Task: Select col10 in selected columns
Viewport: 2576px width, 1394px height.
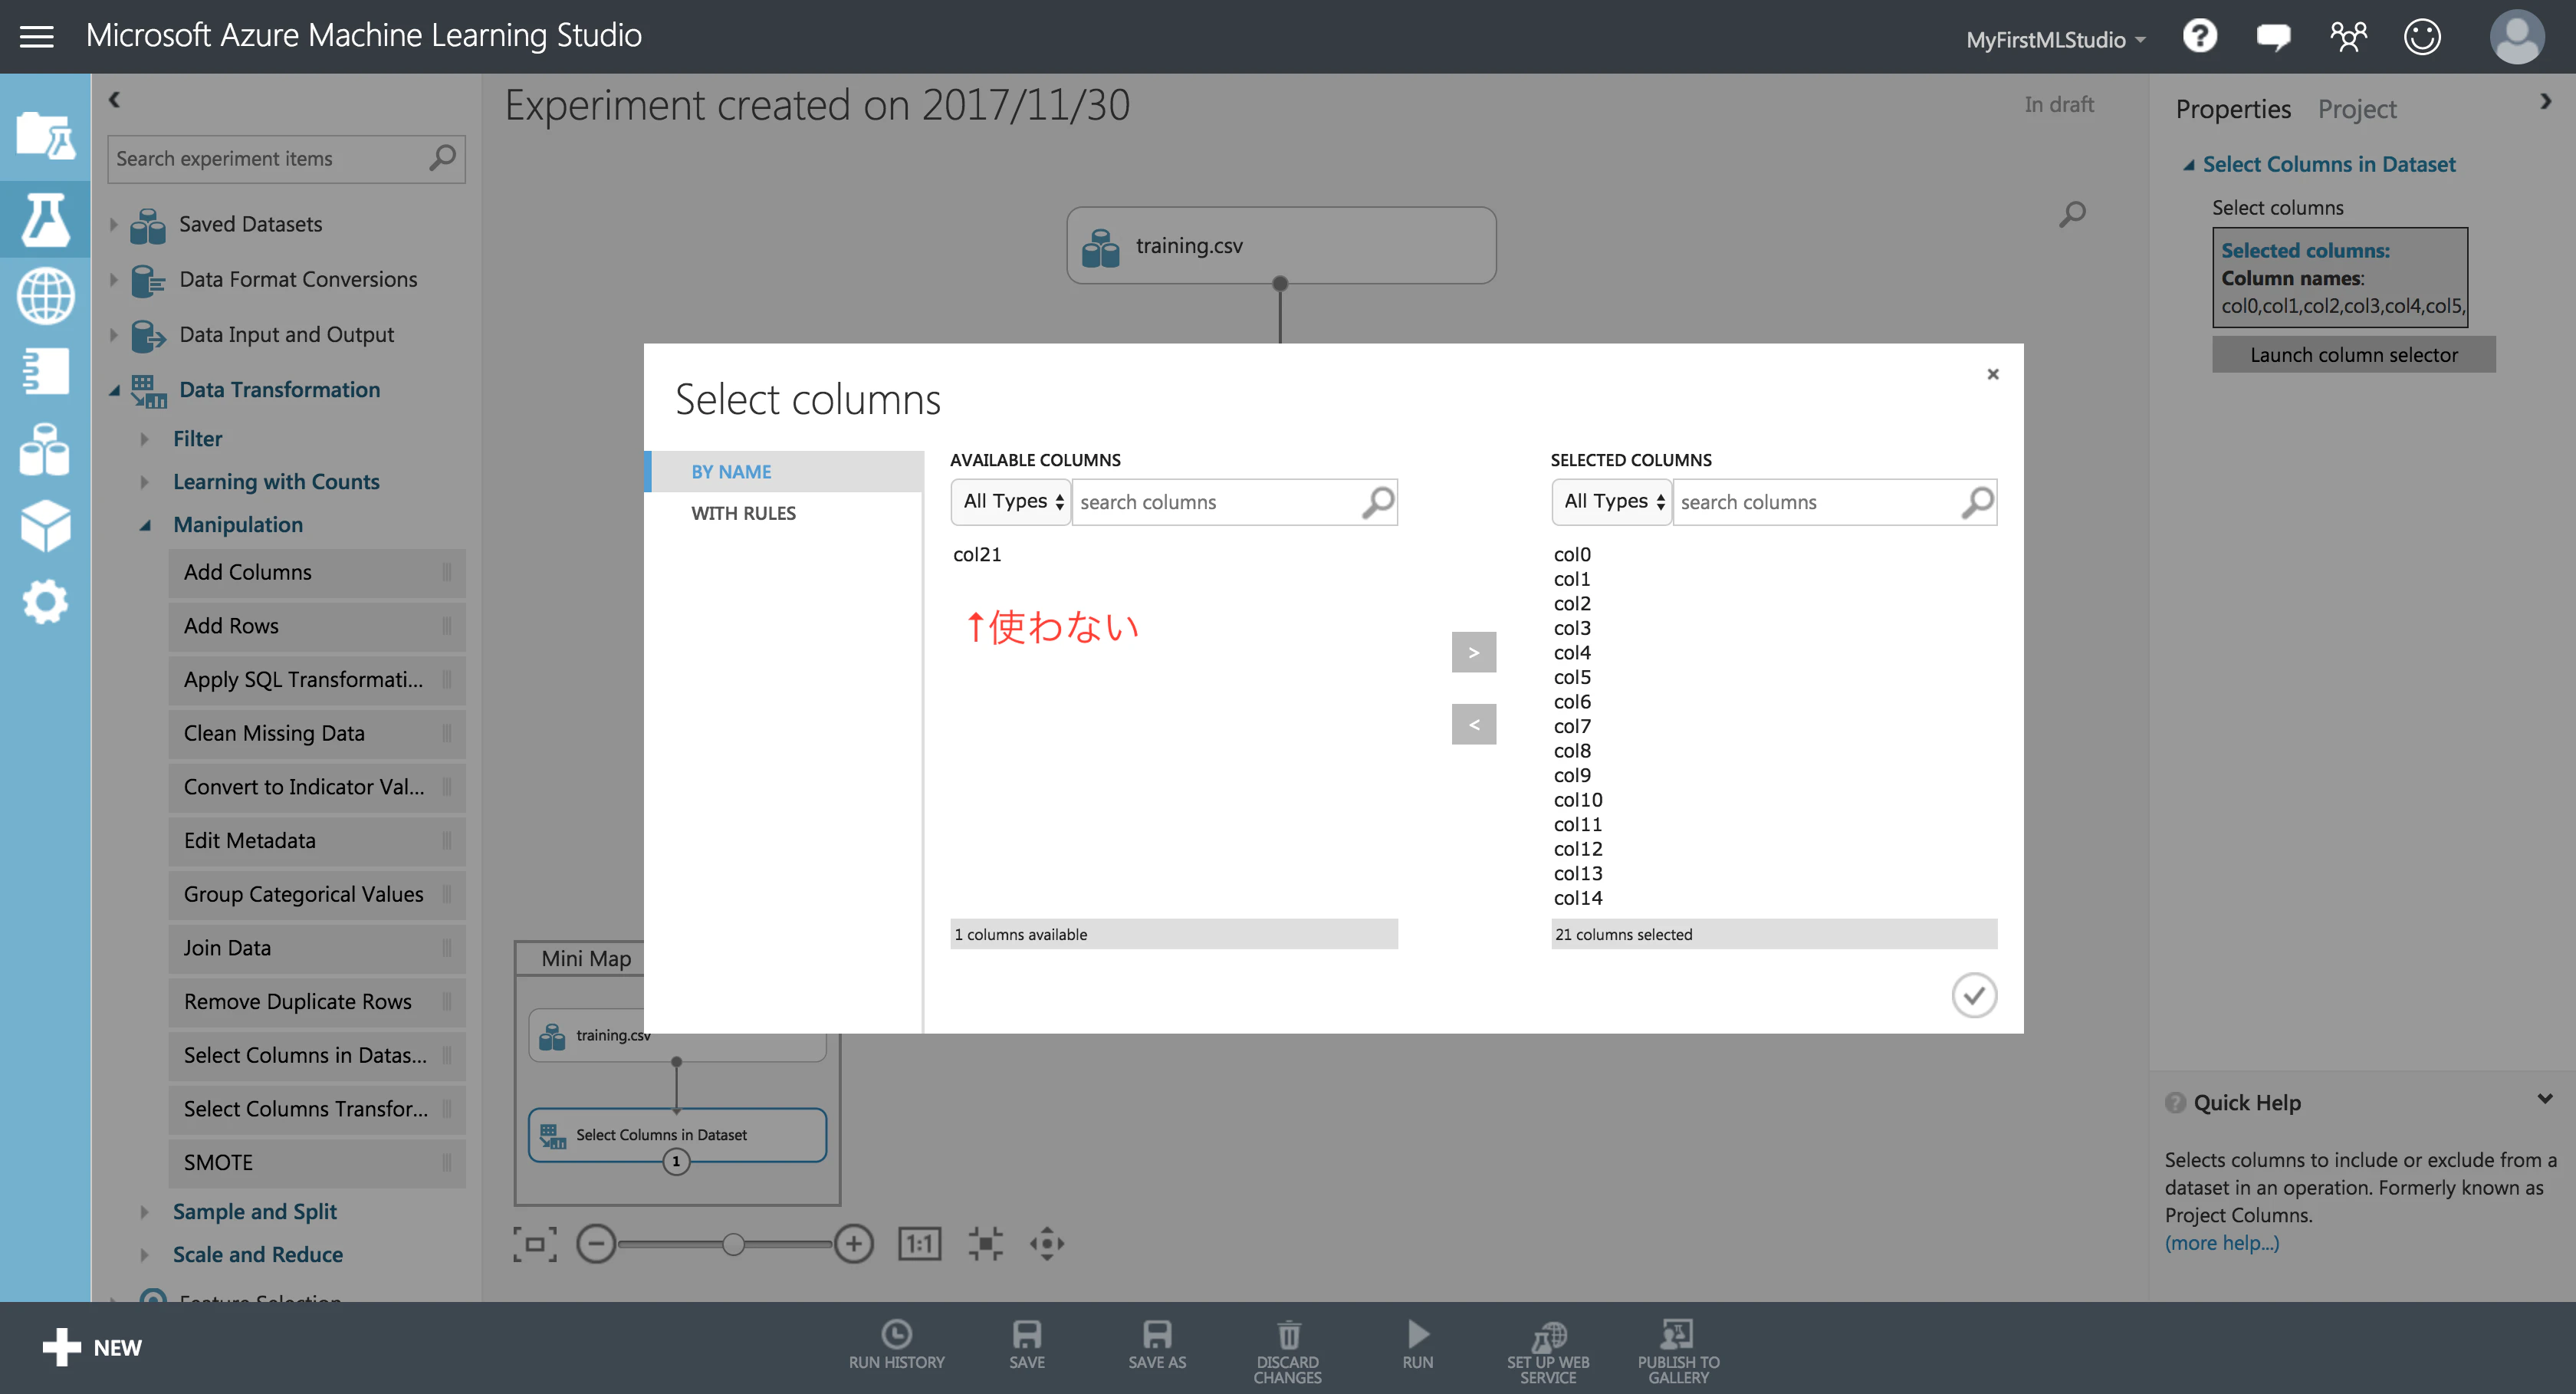Action: pos(1577,800)
